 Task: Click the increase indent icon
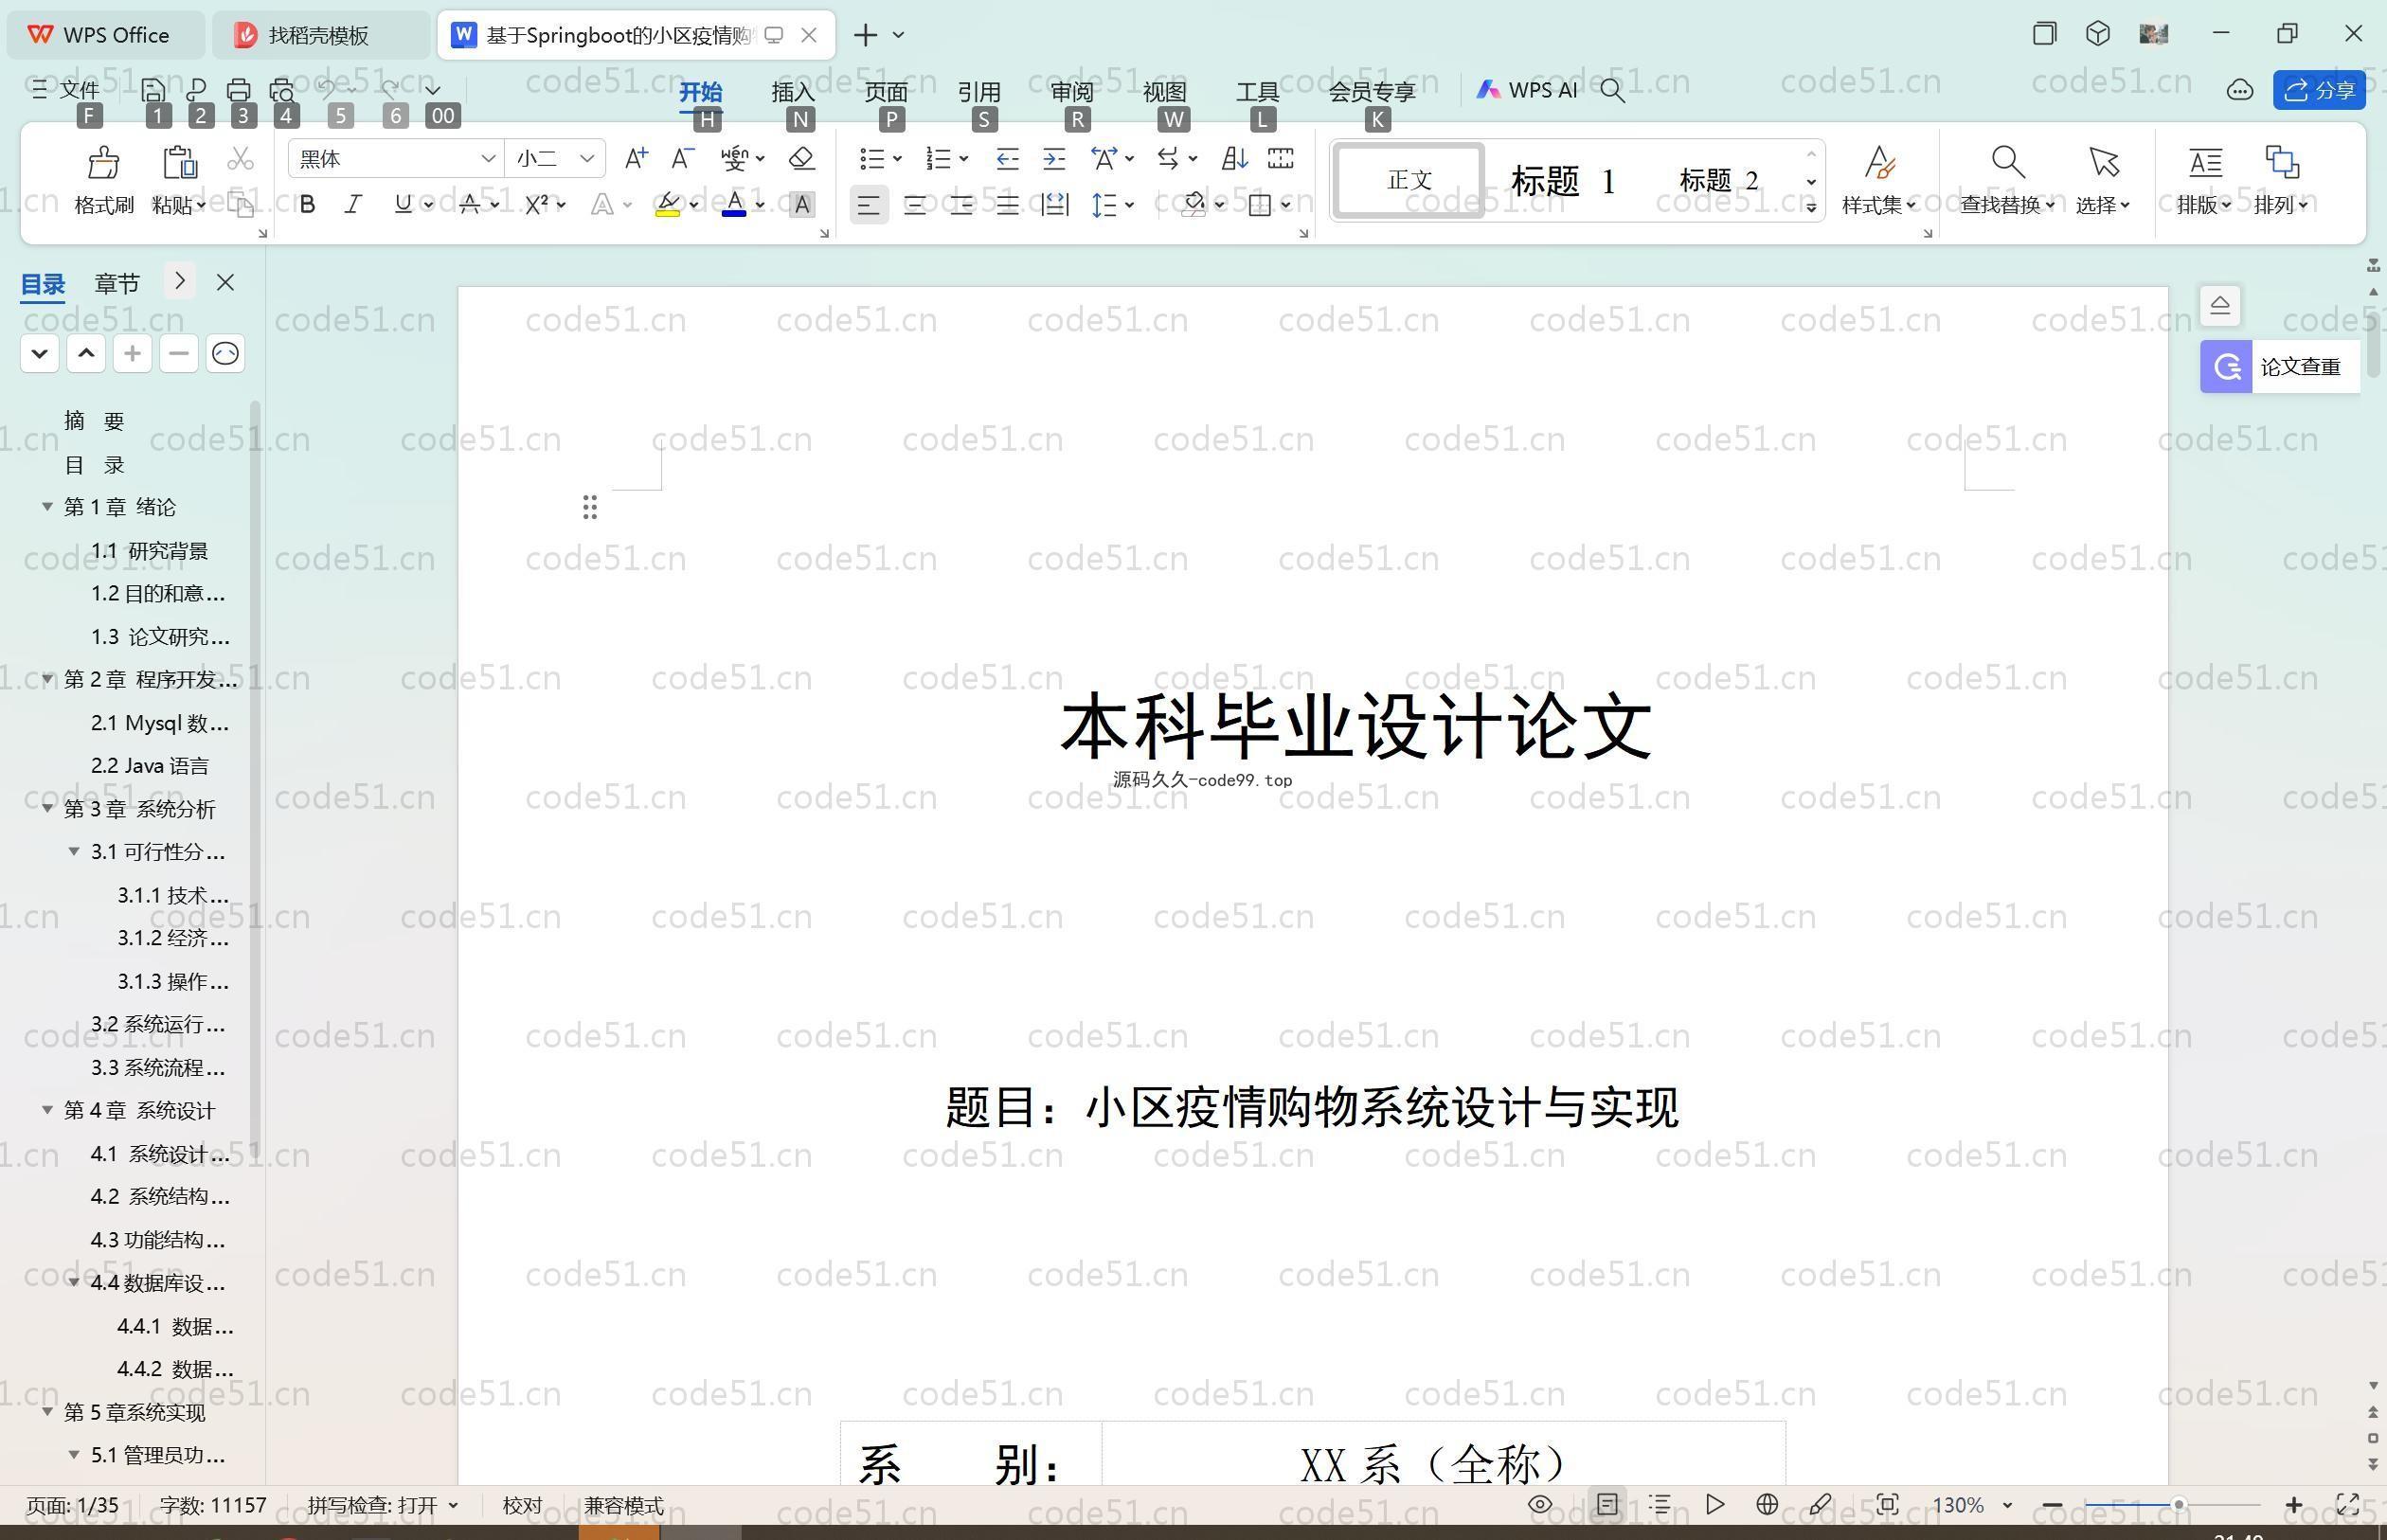(x=1054, y=158)
